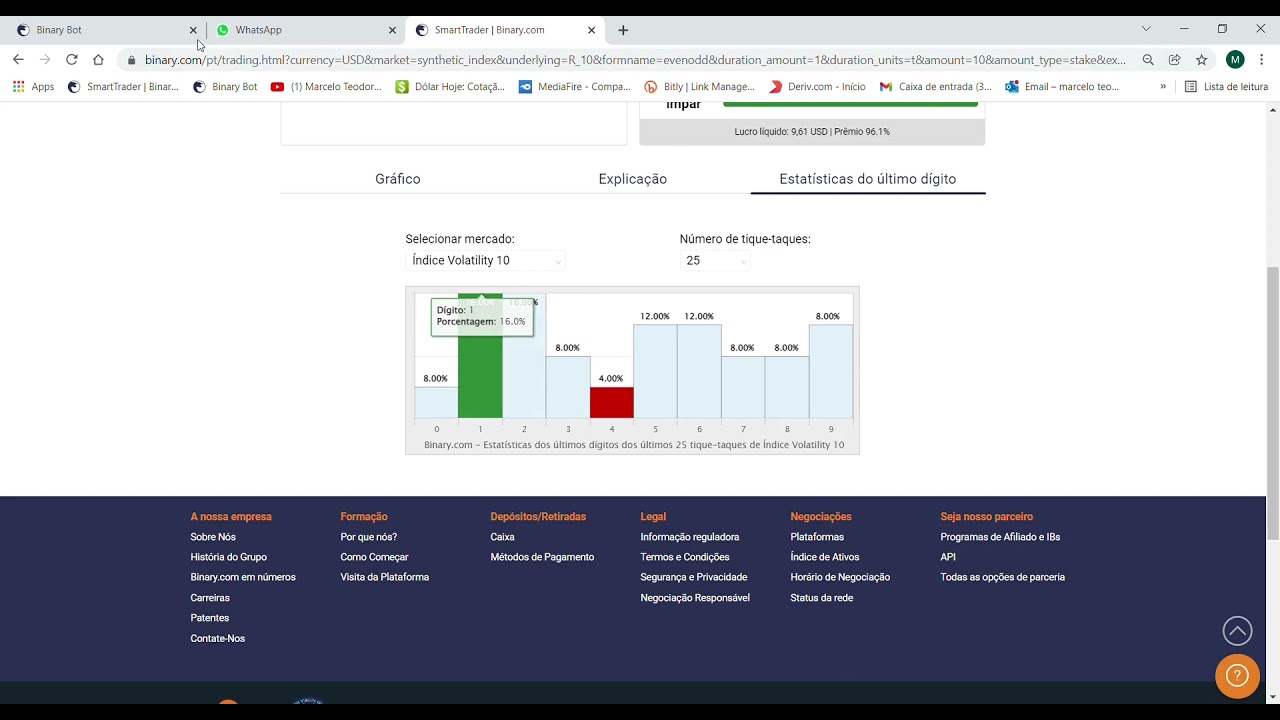This screenshot has width=1280, height=720.
Task: Open Visita da Plataforma link
Action: pos(385,577)
